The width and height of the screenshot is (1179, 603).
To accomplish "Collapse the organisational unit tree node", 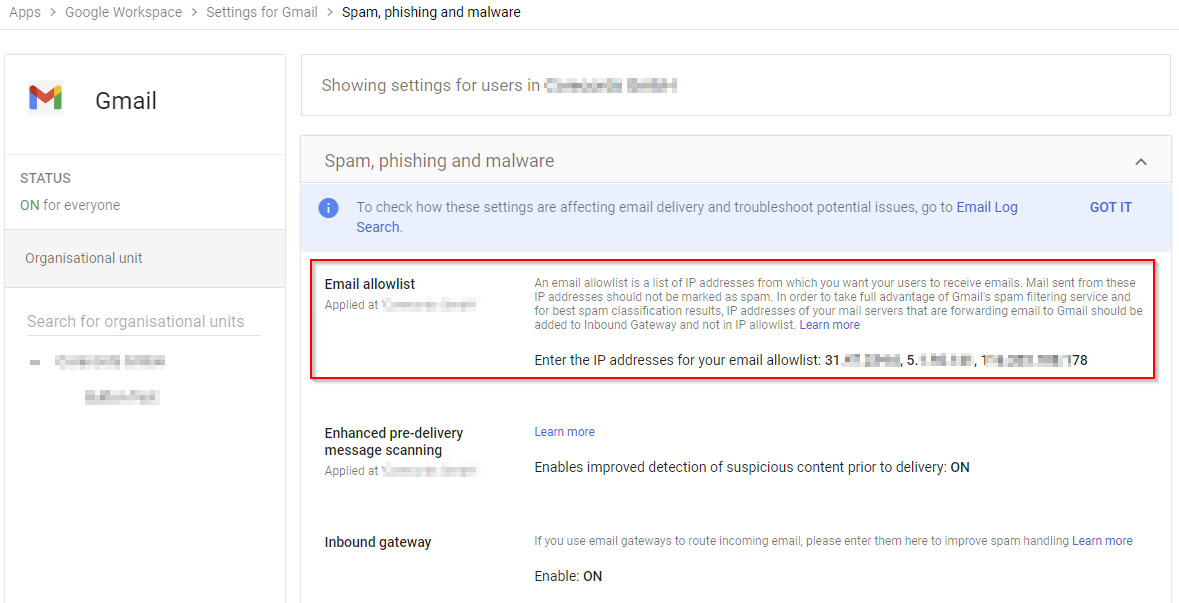I will click(35, 362).
